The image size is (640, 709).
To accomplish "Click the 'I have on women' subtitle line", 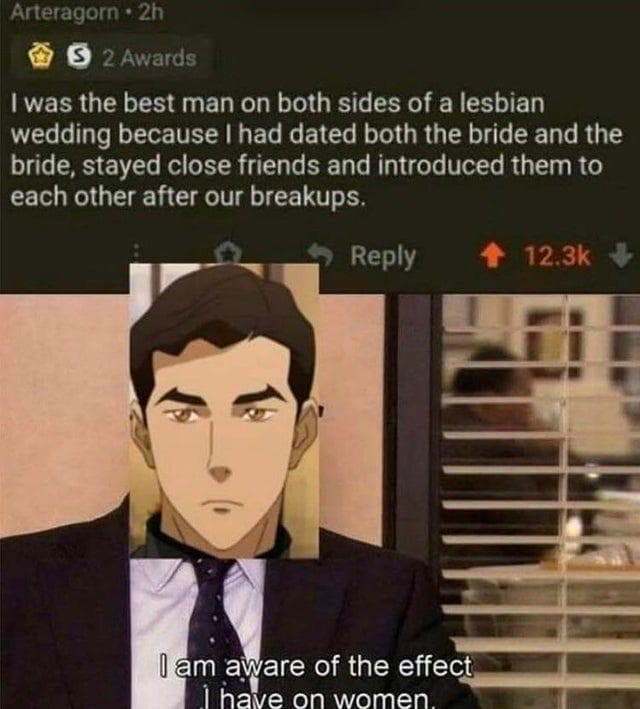I will [x=319, y=697].
